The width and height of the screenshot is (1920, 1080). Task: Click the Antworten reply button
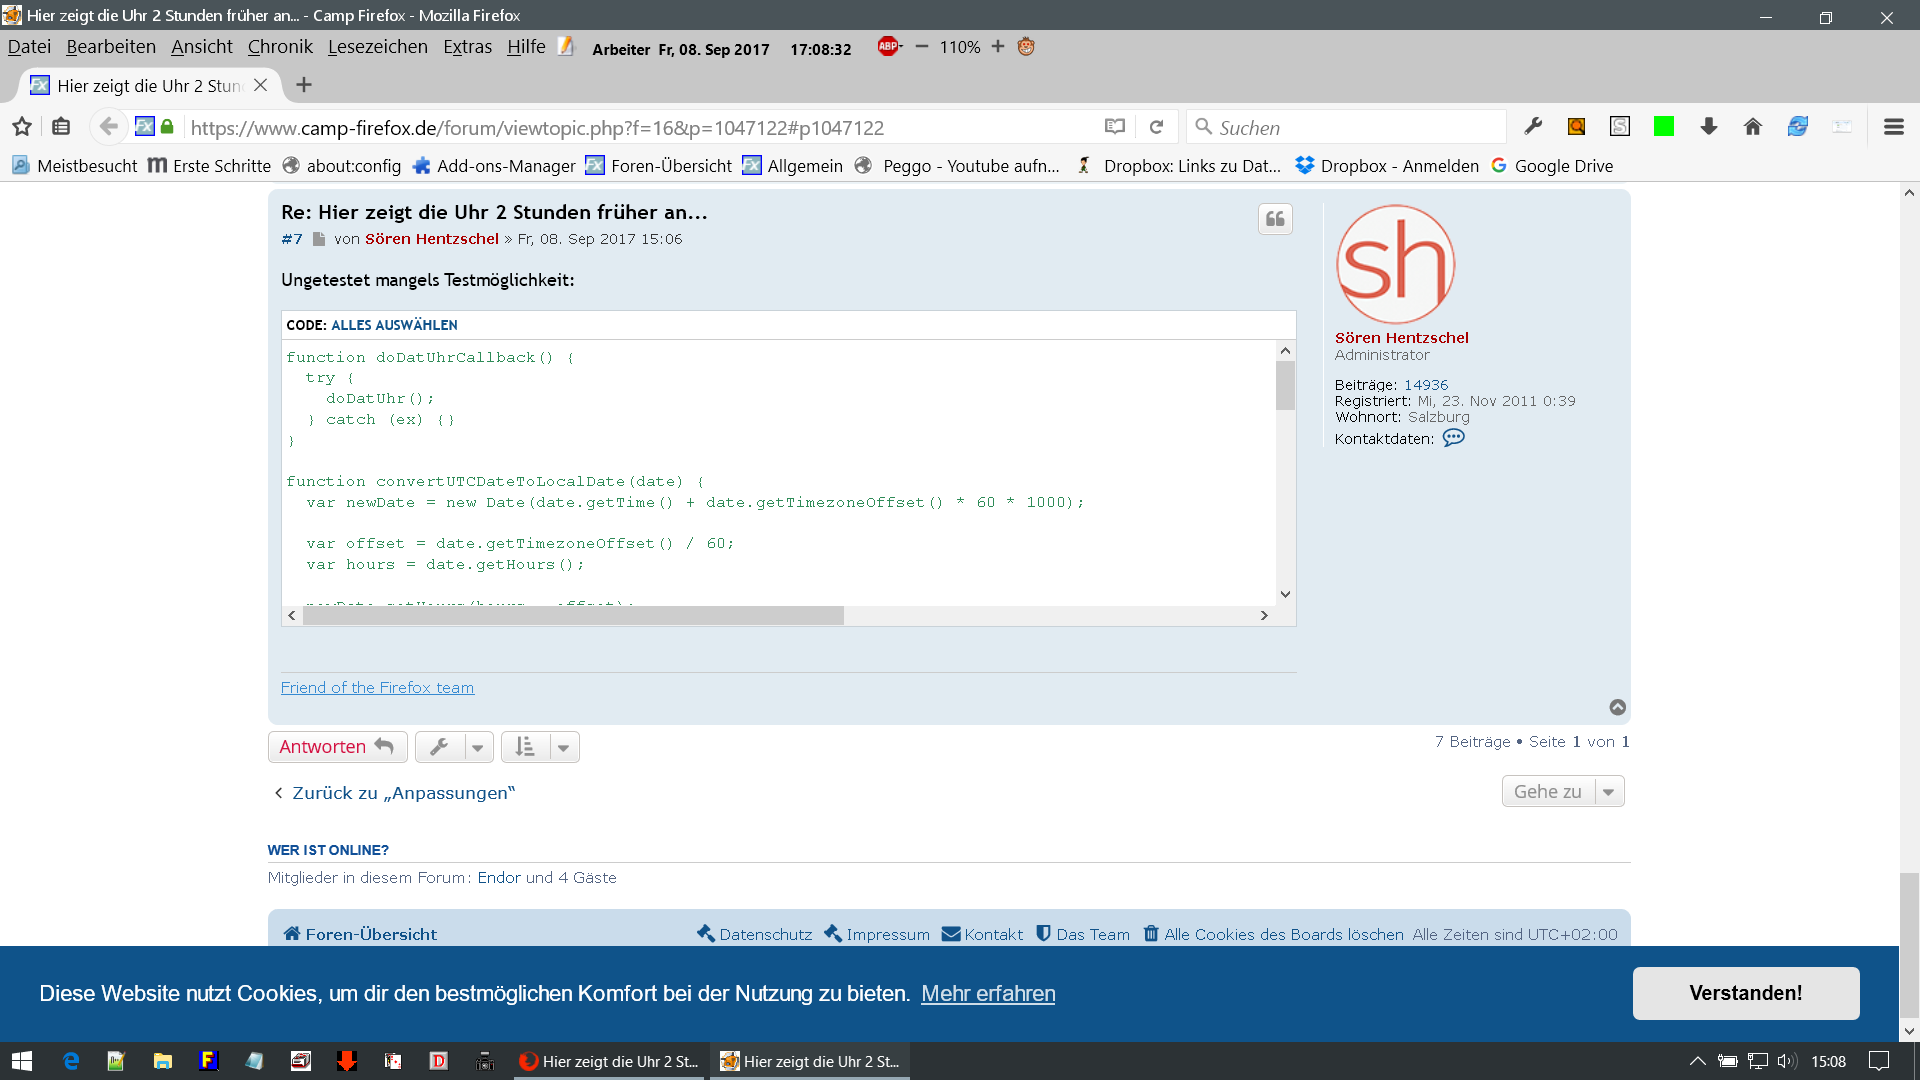[337, 747]
